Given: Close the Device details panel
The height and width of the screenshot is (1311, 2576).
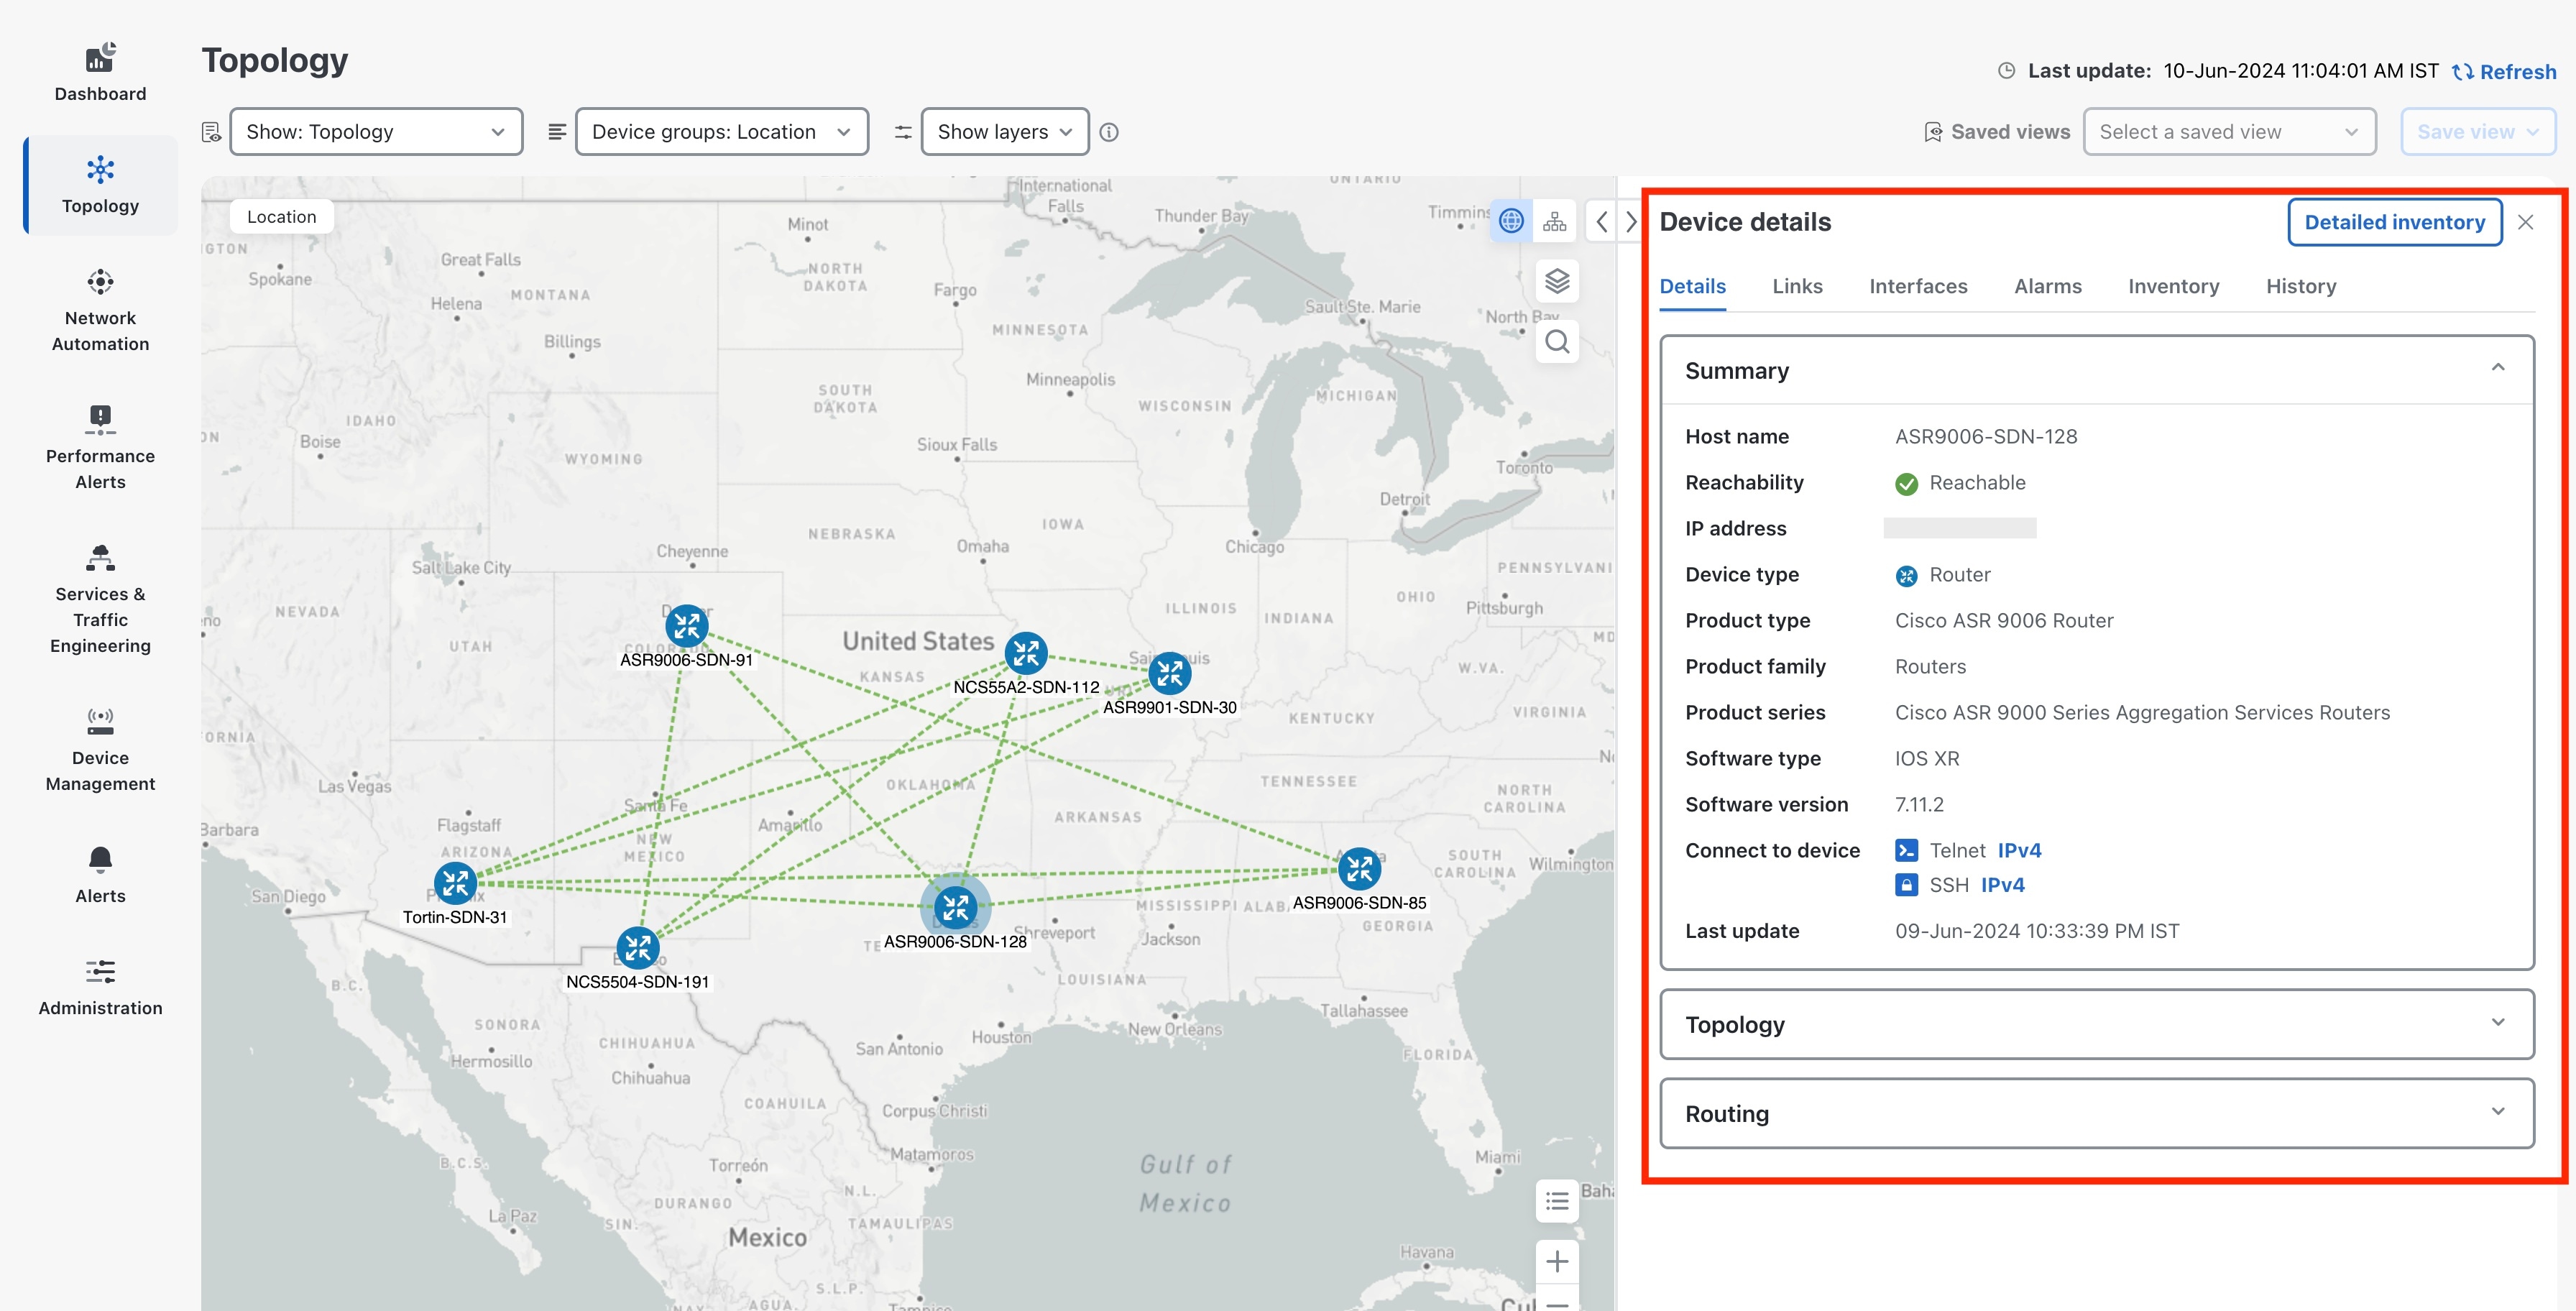Looking at the screenshot, I should 2525,222.
